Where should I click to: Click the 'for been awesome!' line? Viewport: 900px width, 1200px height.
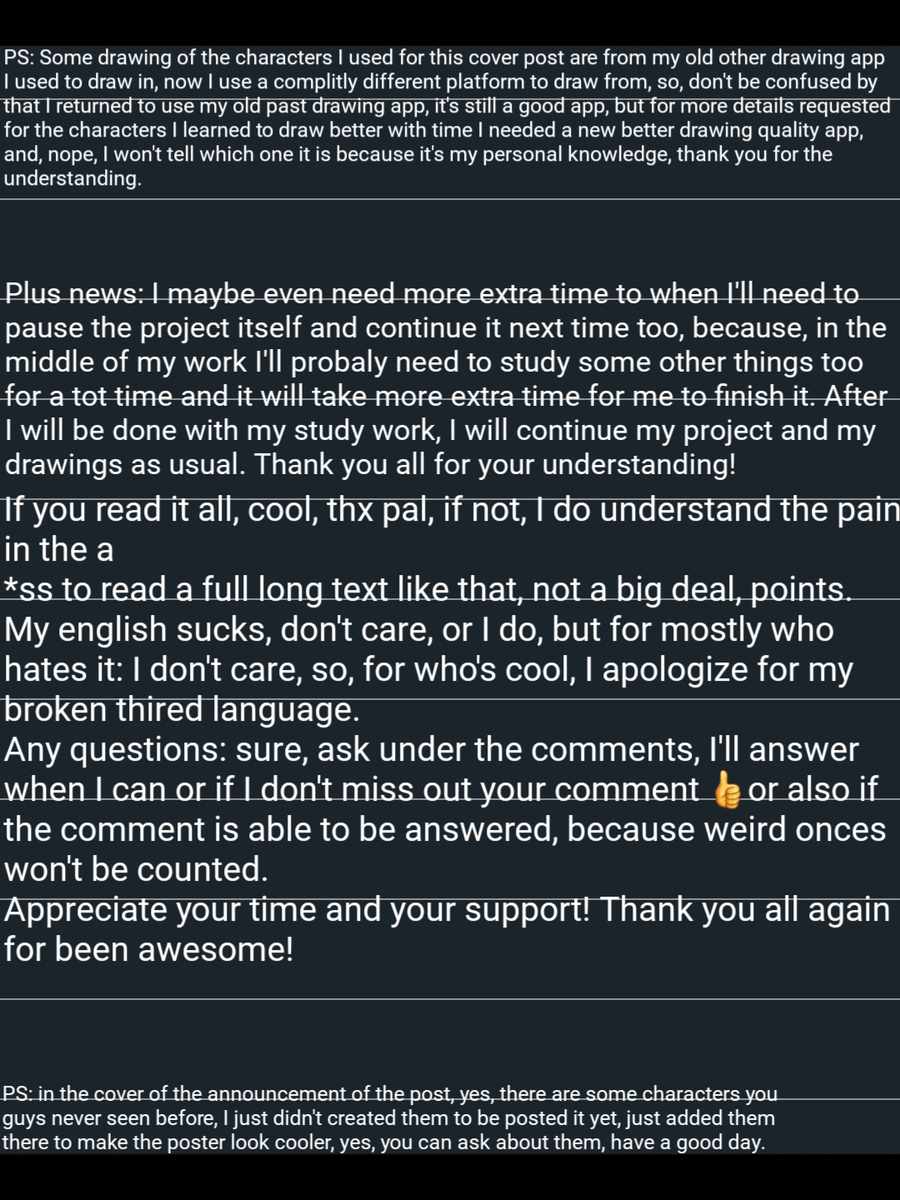tap(149, 950)
